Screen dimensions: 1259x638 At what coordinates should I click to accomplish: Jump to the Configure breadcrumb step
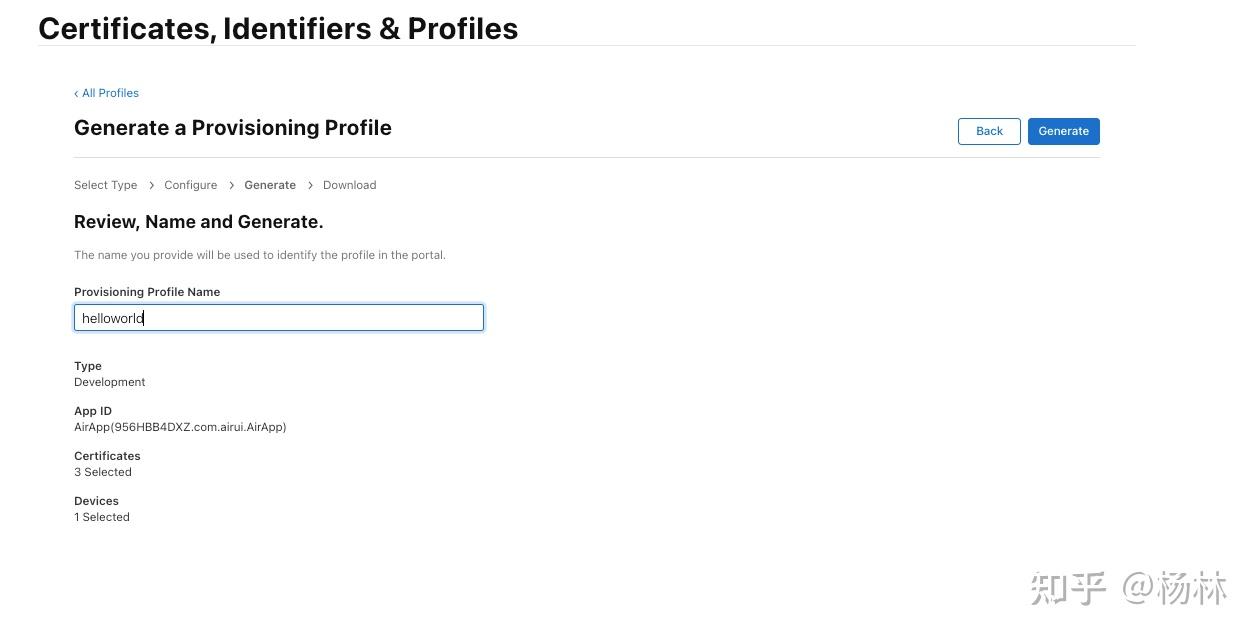pyautogui.click(x=190, y=185)
